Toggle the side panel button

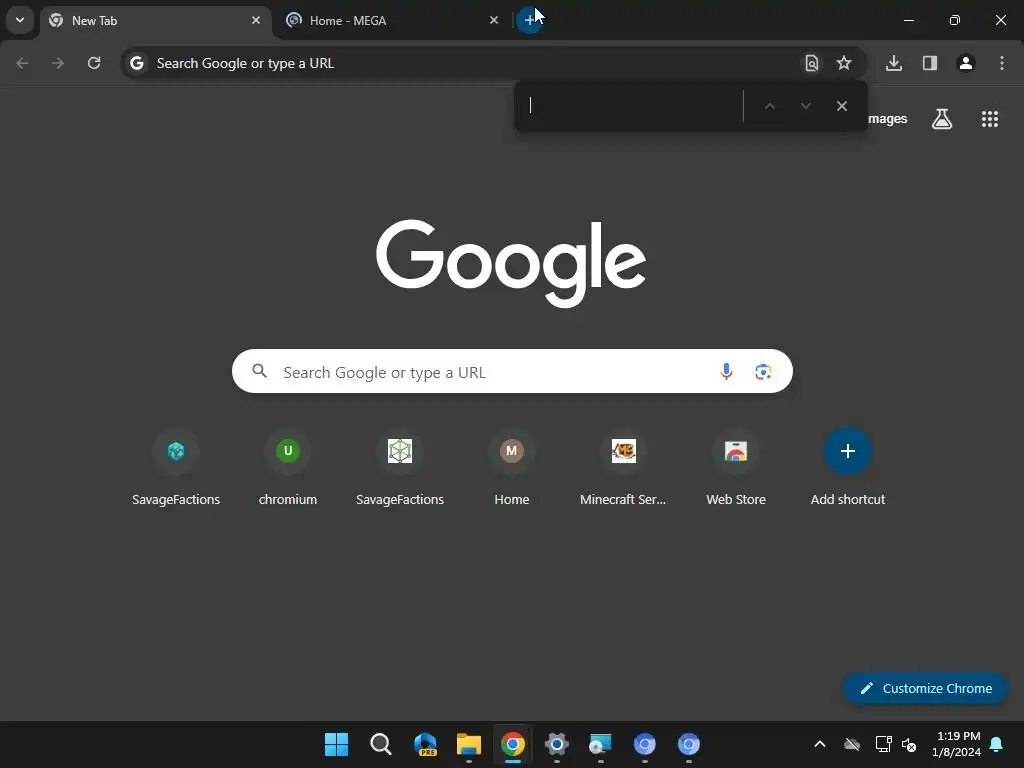(x=930, y=63)
